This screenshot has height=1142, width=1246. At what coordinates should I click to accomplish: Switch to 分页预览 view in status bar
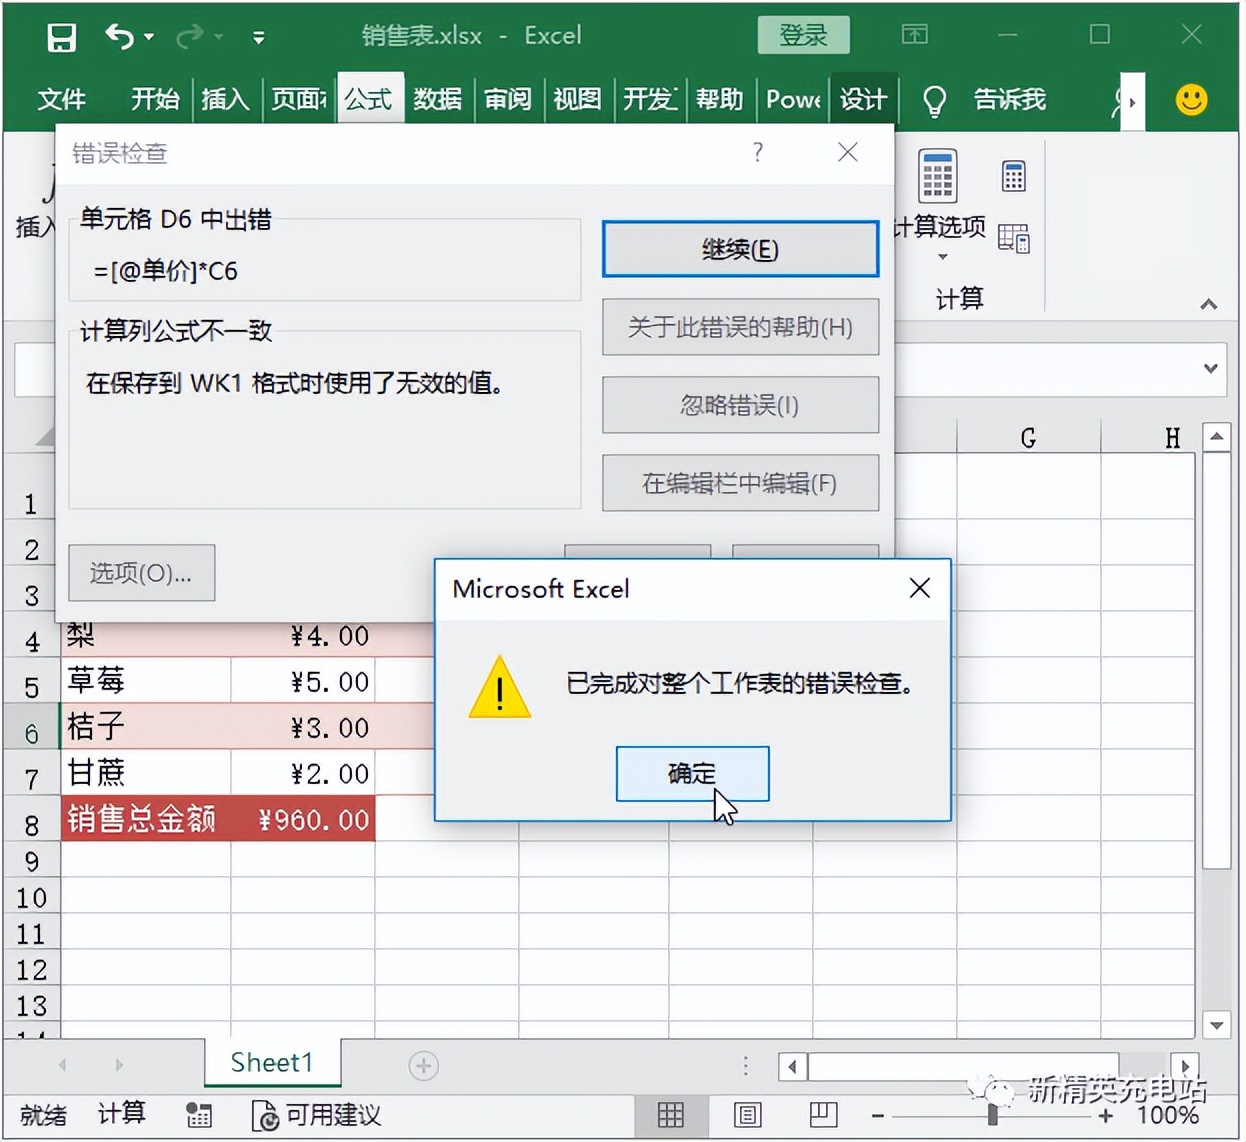click(x=822, y=1115)
